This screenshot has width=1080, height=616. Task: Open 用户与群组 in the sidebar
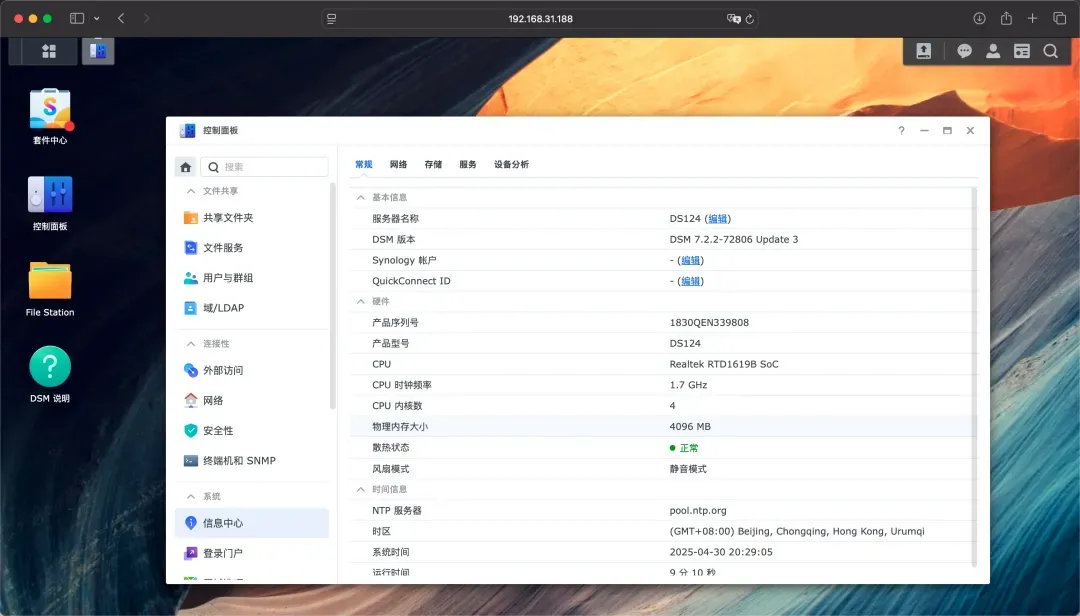tap(252, 278)
